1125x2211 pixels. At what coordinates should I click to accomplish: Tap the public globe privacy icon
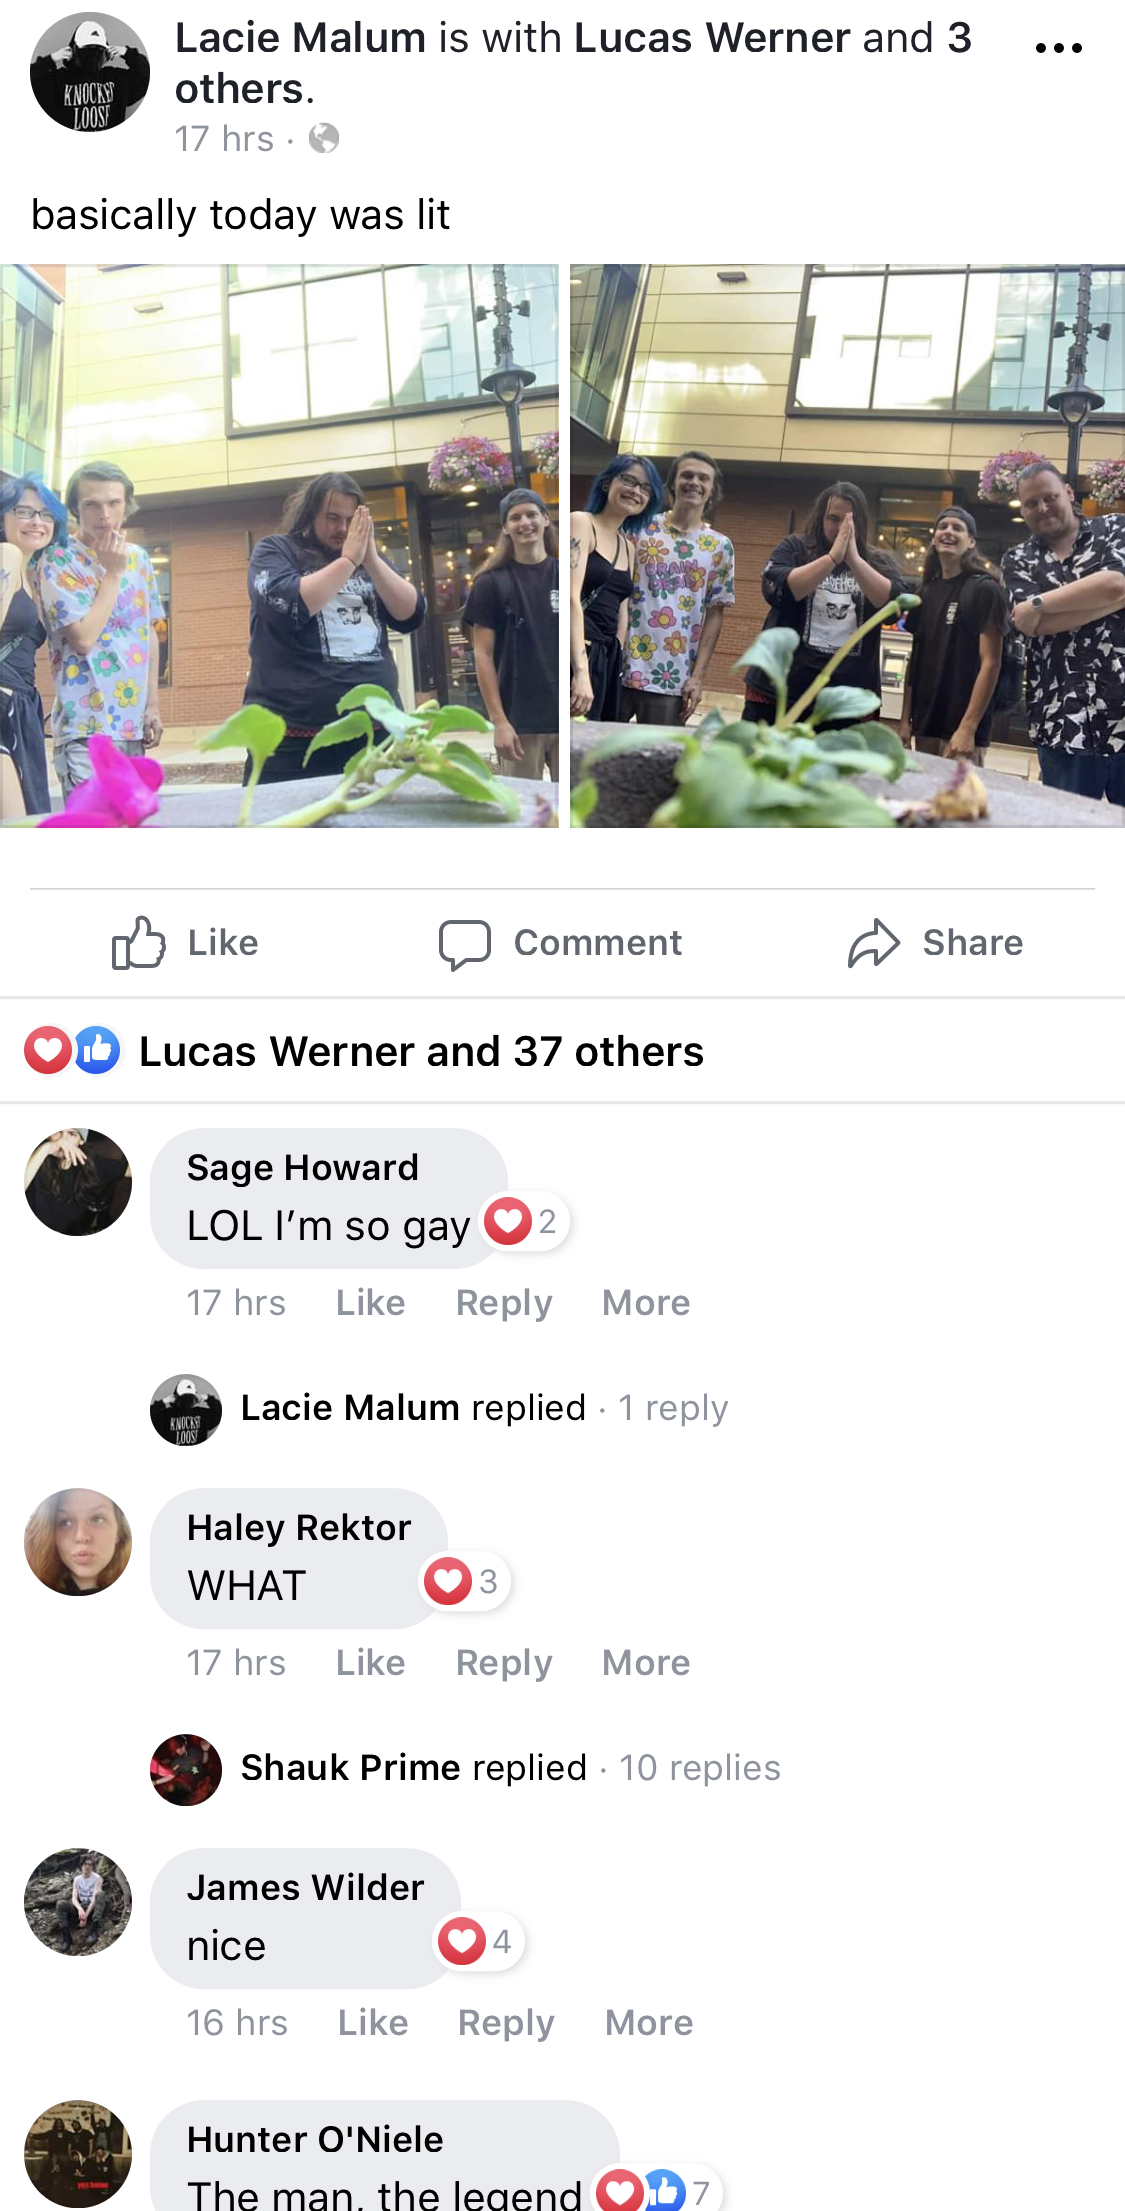coord(323,138)
